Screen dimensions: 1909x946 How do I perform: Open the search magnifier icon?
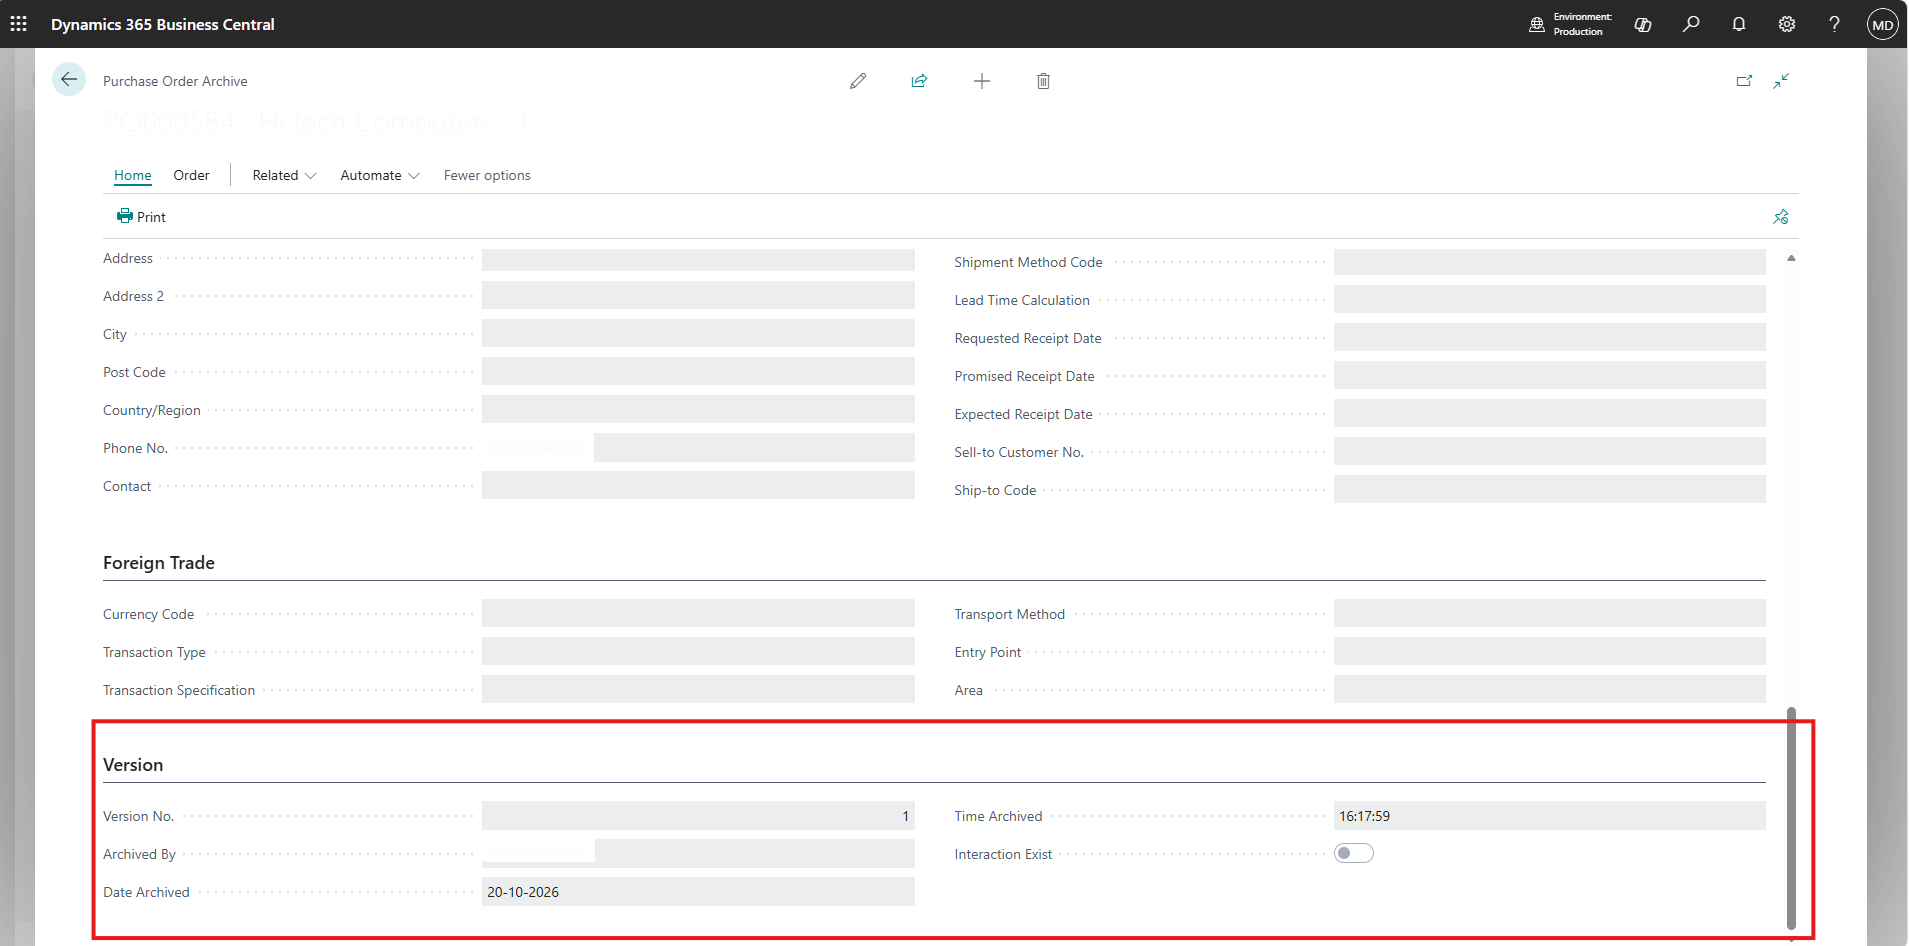pos(1691,24)
